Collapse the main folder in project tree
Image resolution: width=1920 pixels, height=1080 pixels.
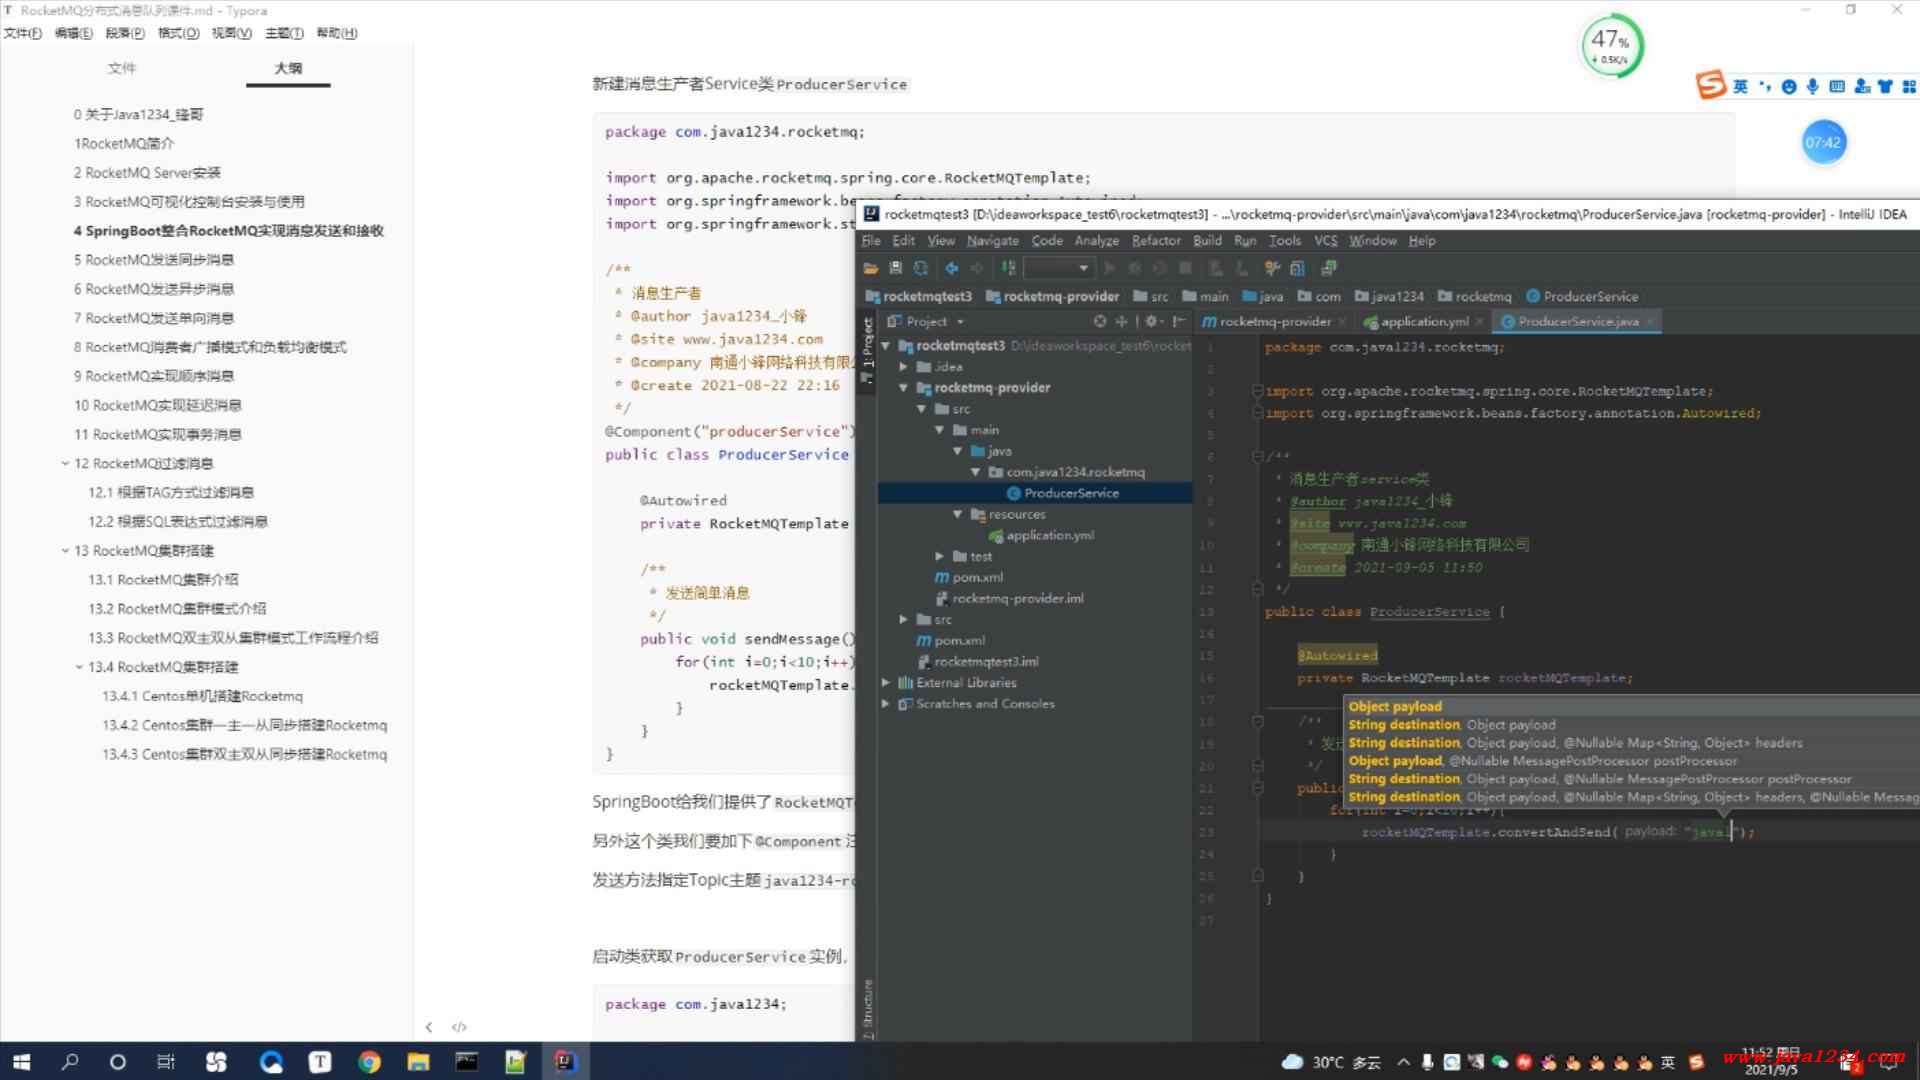pos(940,429)
